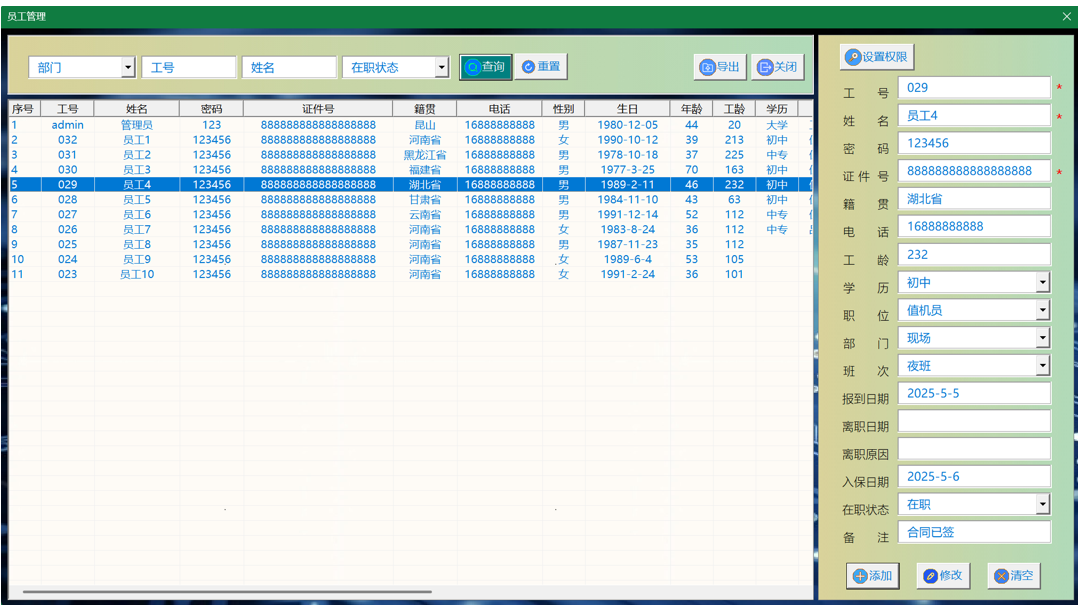
Task: Click the 学历 column header
Action: pyautogui.click(x=777, y=109)
